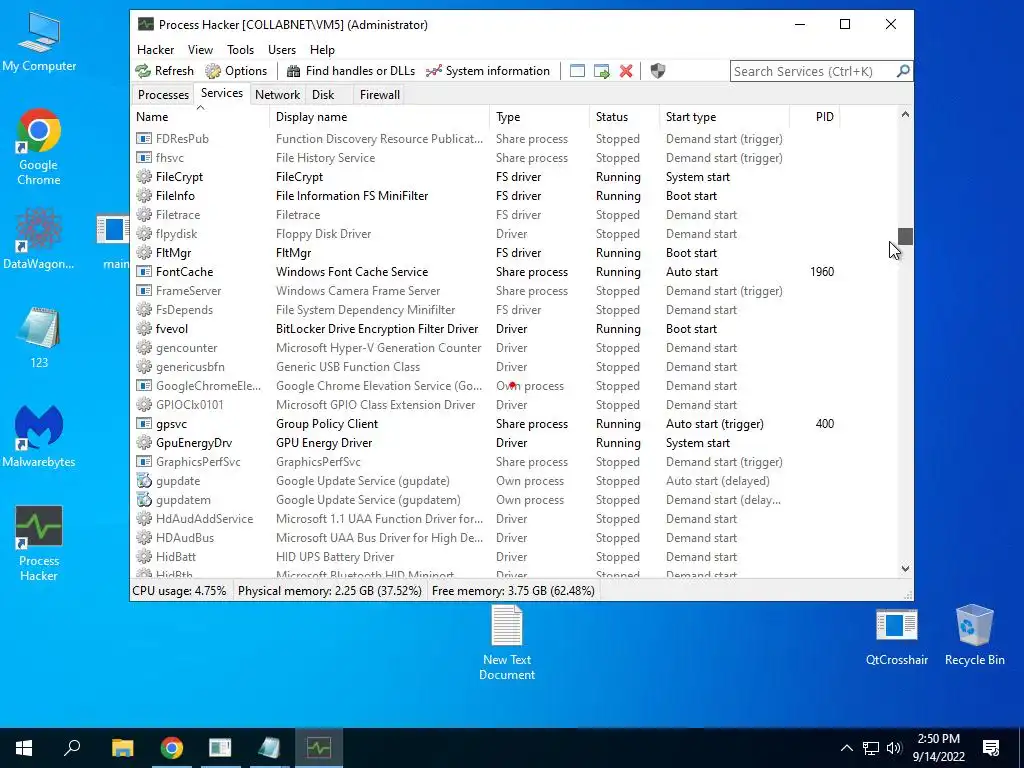Viewport: 1024px width, 768px height.
Task: Open Options from the toolbar
Action: click(236, 71)
